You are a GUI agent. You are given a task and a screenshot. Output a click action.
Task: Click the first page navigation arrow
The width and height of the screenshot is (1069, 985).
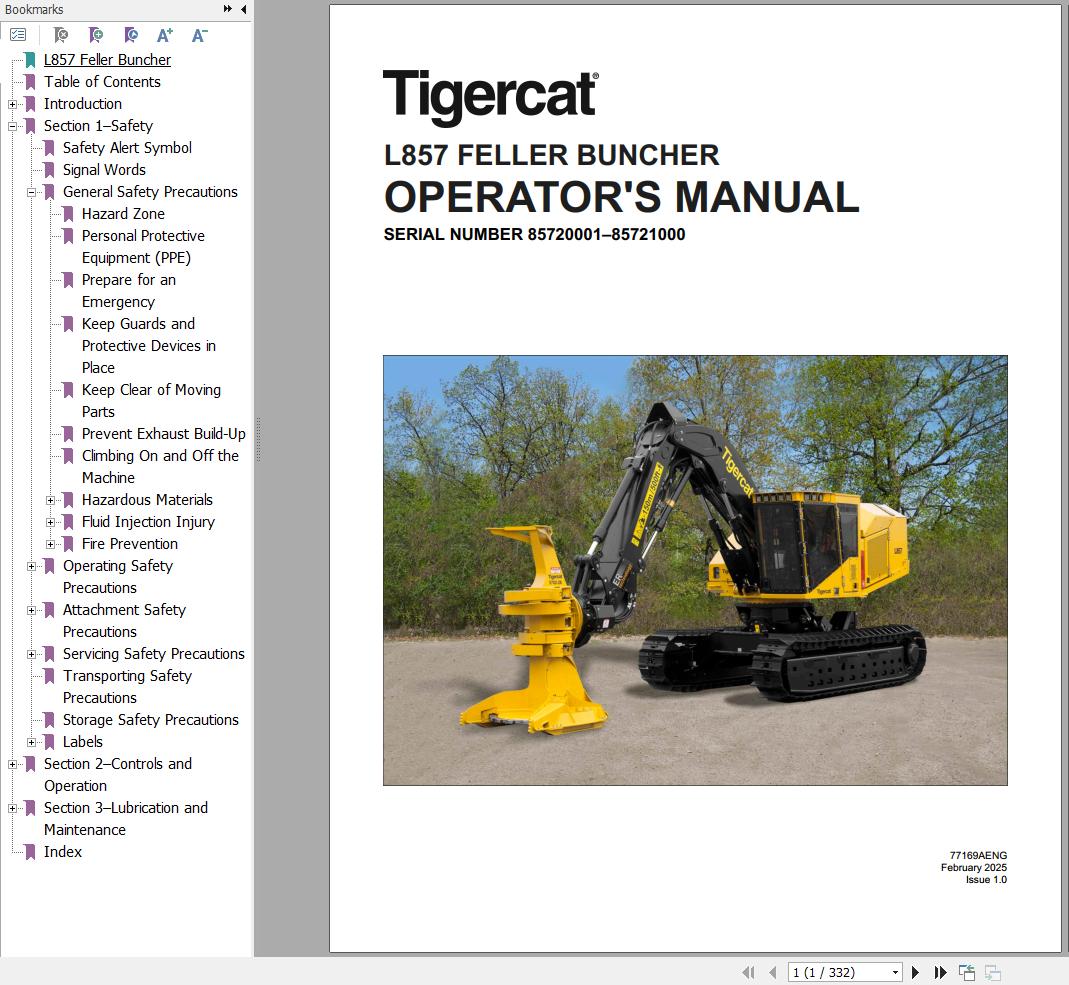(x=748, y=972)
